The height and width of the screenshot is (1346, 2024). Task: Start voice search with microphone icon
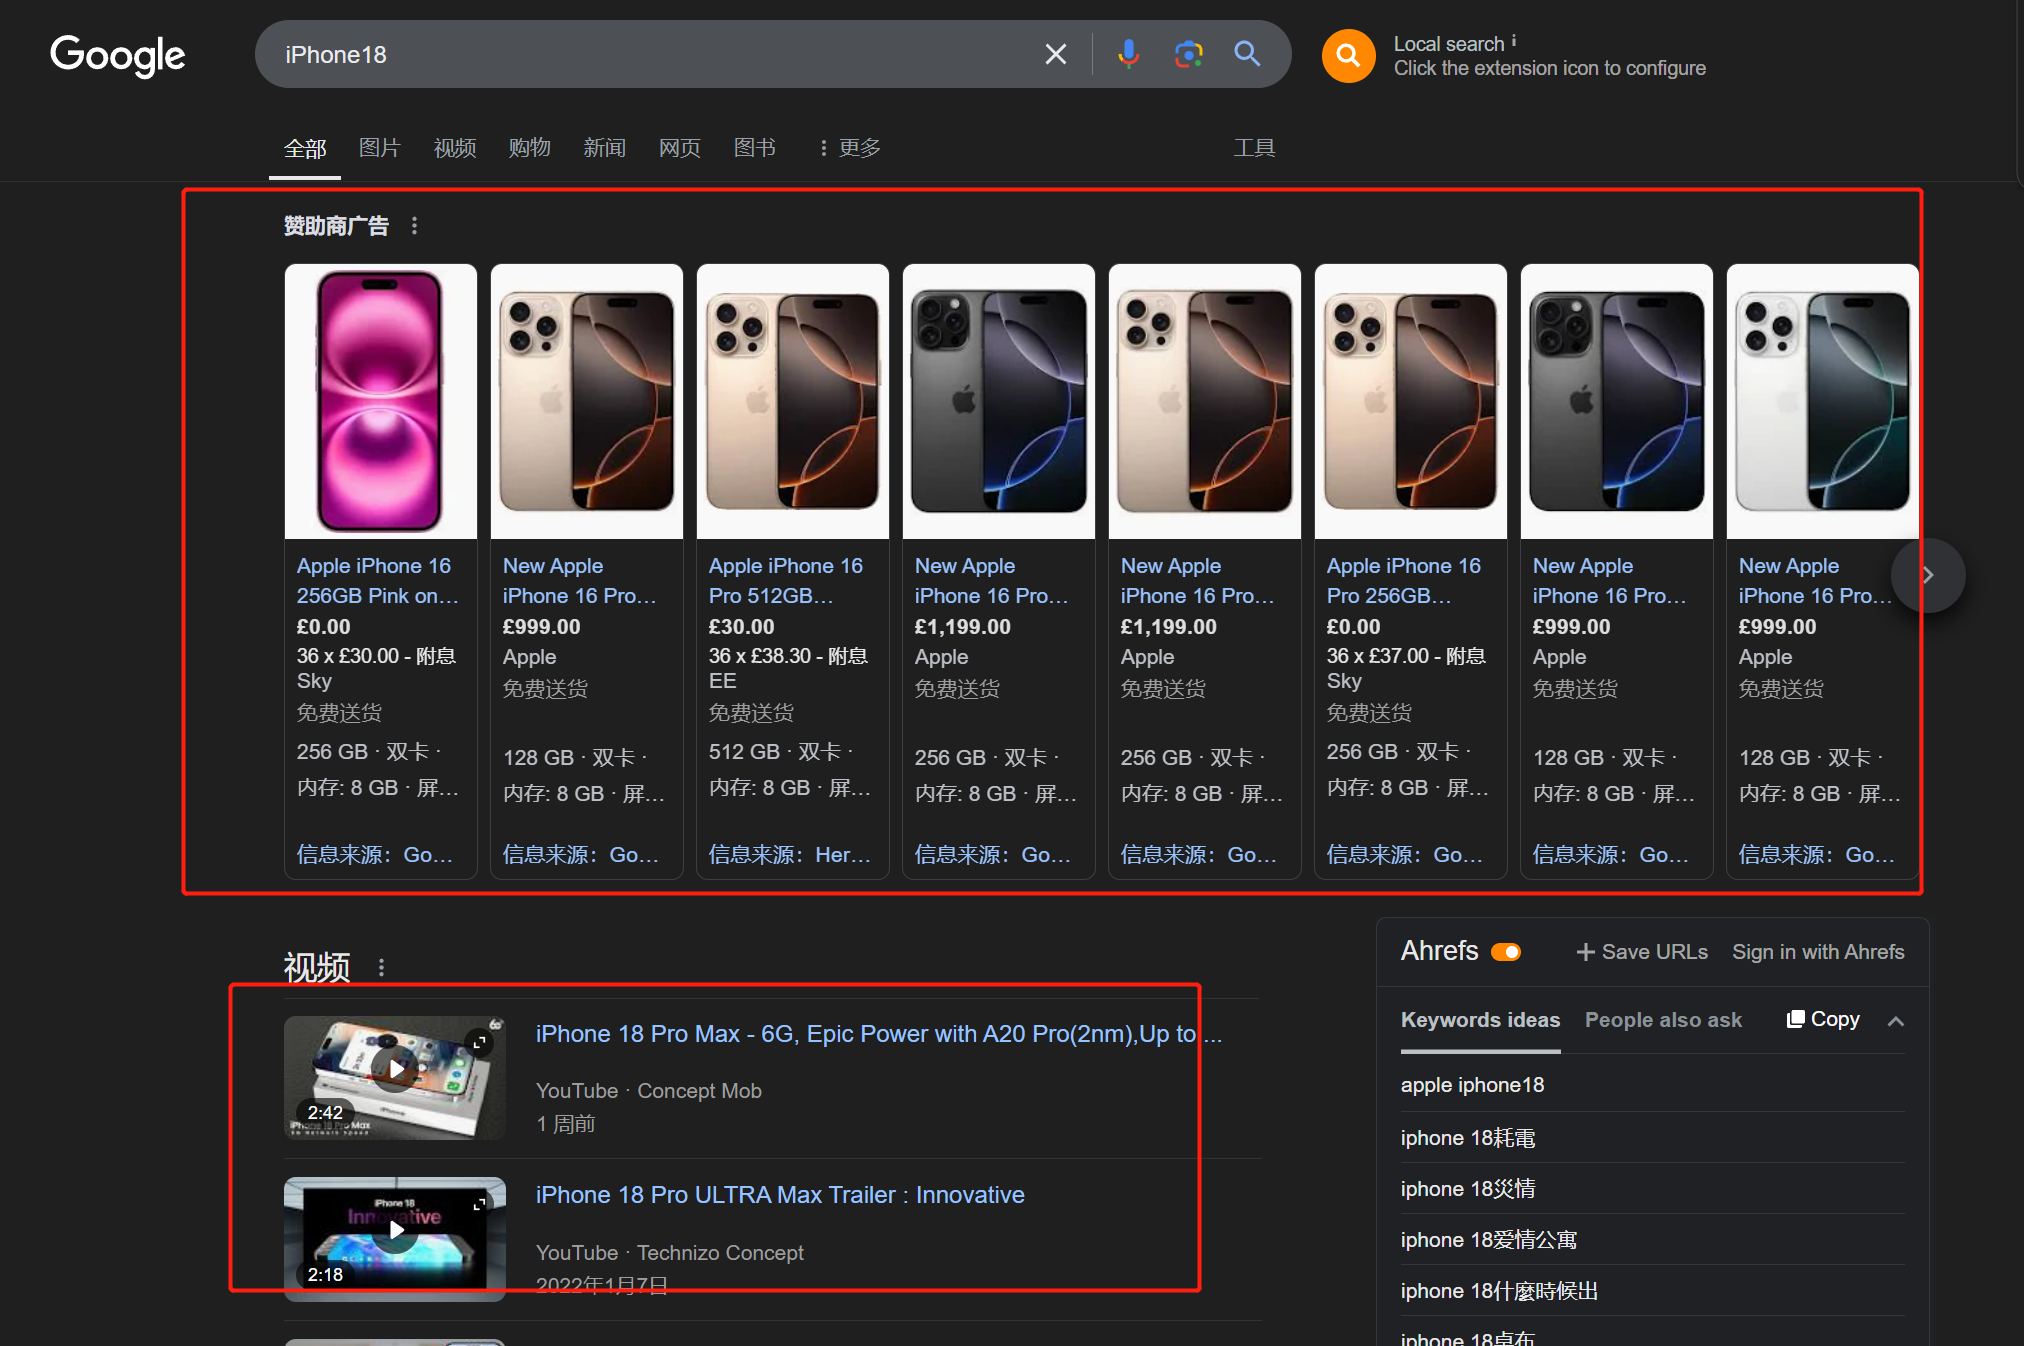point(1128,54)
